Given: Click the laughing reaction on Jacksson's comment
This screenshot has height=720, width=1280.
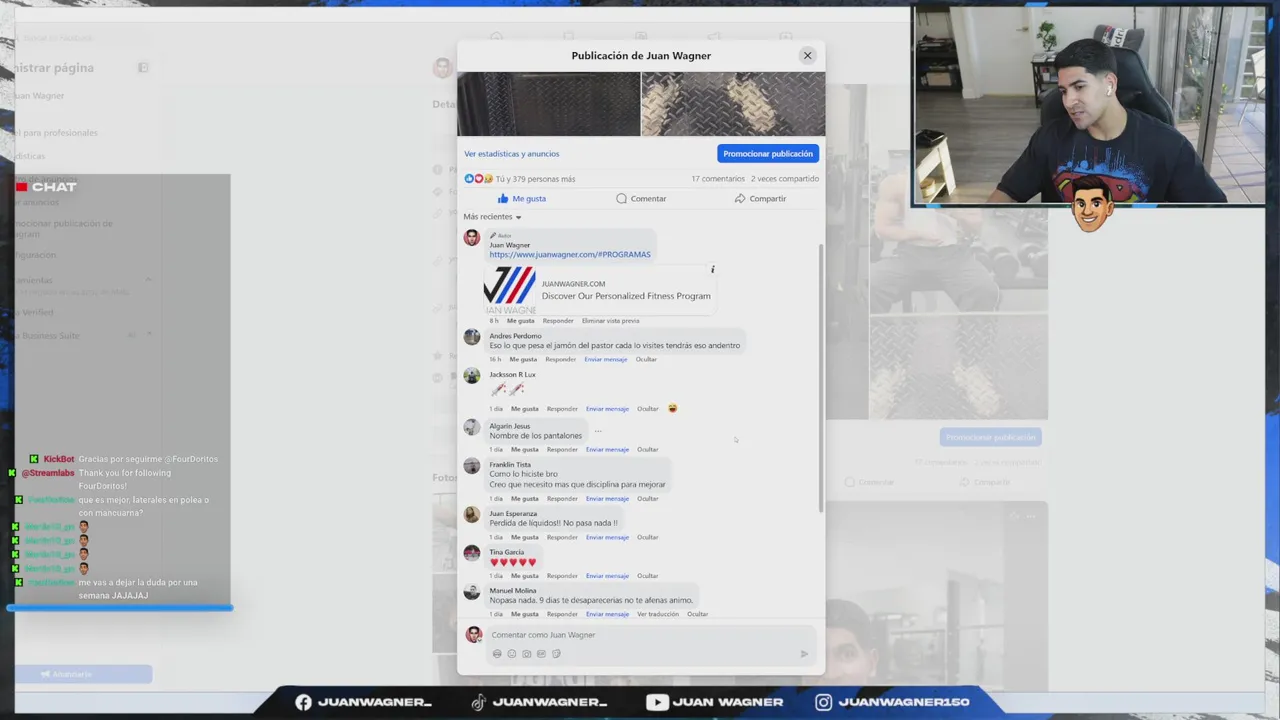Looking at the screenshot, I should pos(672,408).
